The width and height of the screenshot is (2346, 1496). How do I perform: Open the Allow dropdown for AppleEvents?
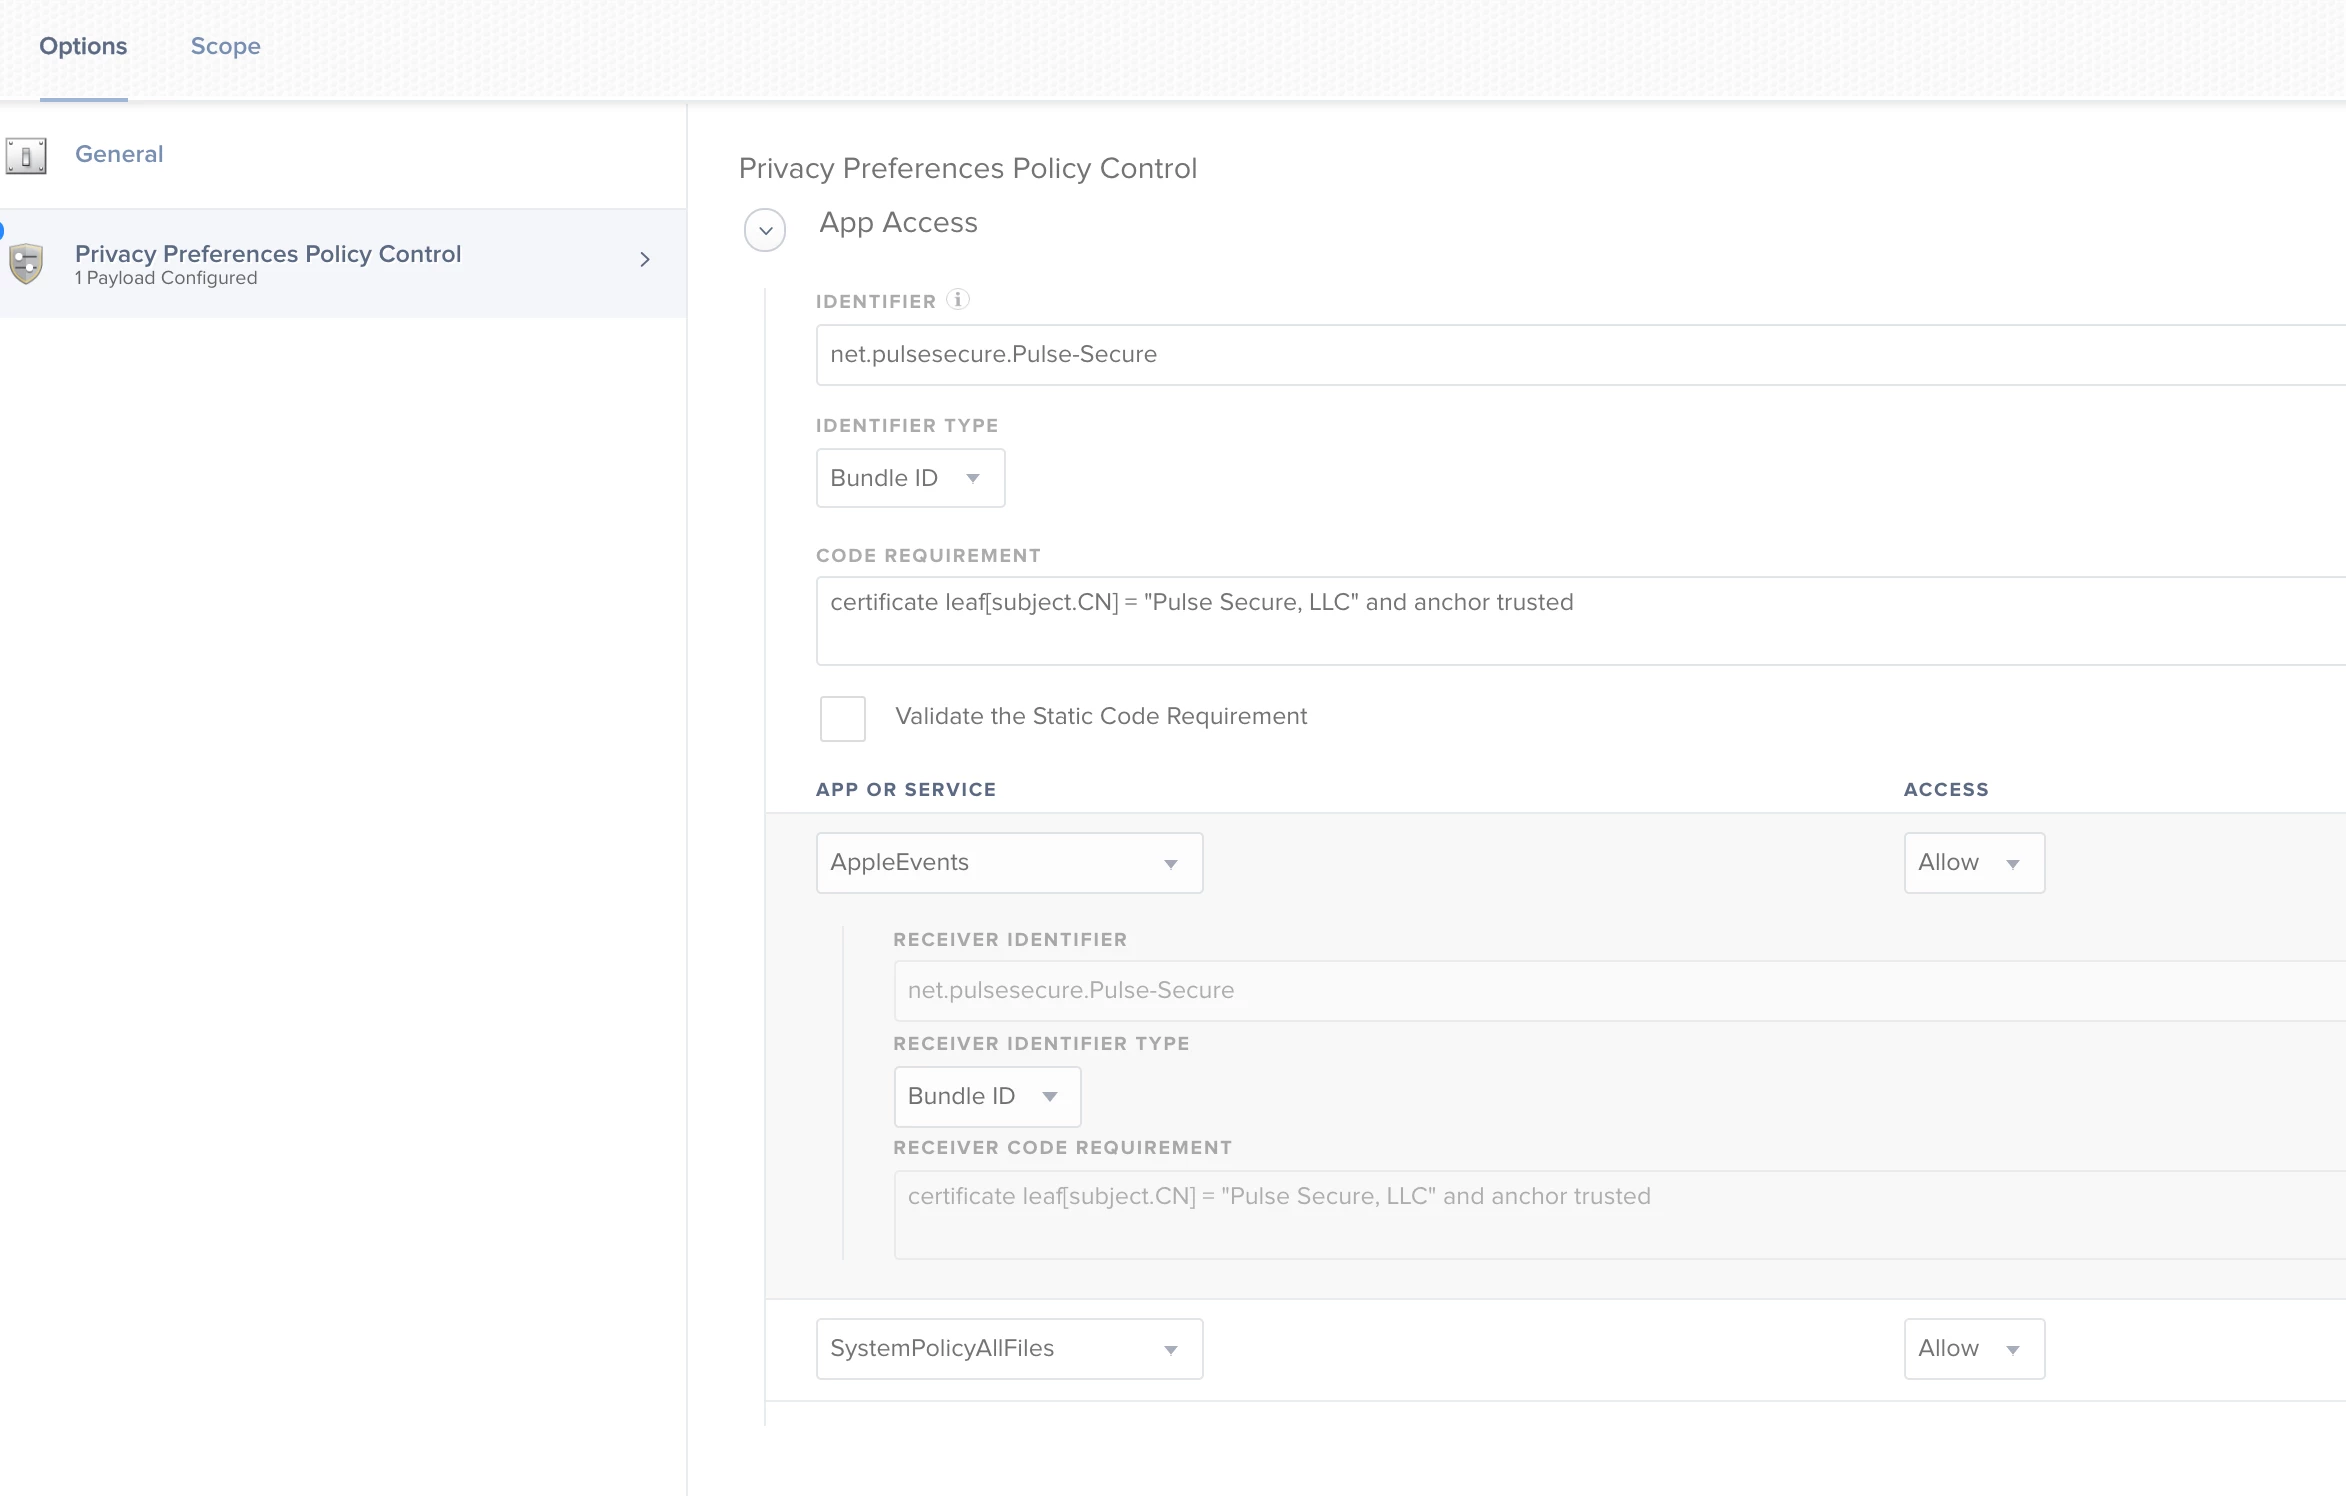1974,863
